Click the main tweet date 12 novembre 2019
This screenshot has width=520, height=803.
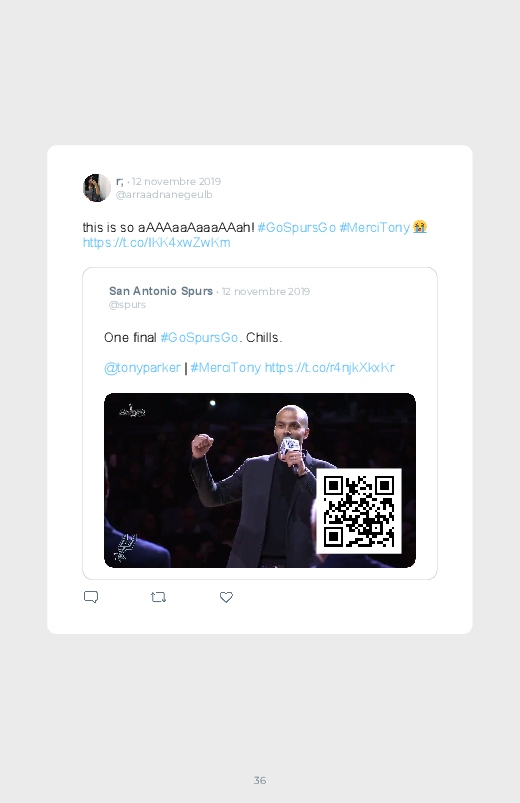[176, 181]
